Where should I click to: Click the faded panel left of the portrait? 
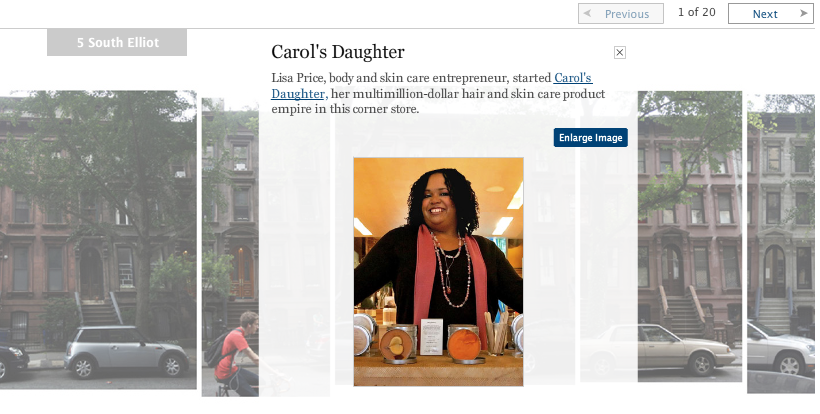click(294, 256)
